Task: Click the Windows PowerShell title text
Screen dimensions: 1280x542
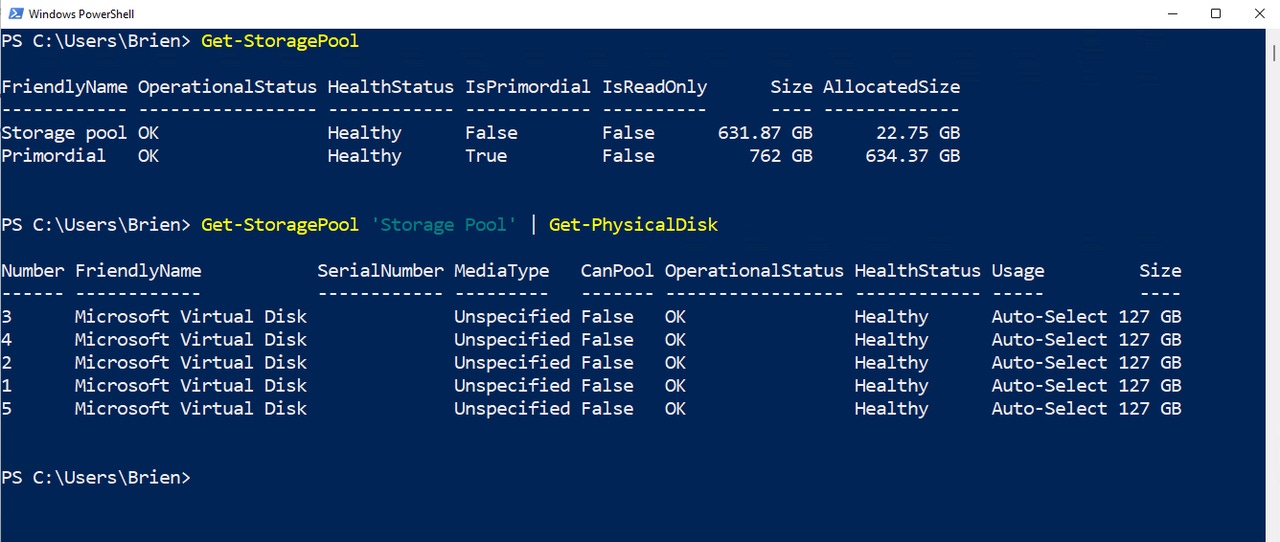Action: [81, 14]
